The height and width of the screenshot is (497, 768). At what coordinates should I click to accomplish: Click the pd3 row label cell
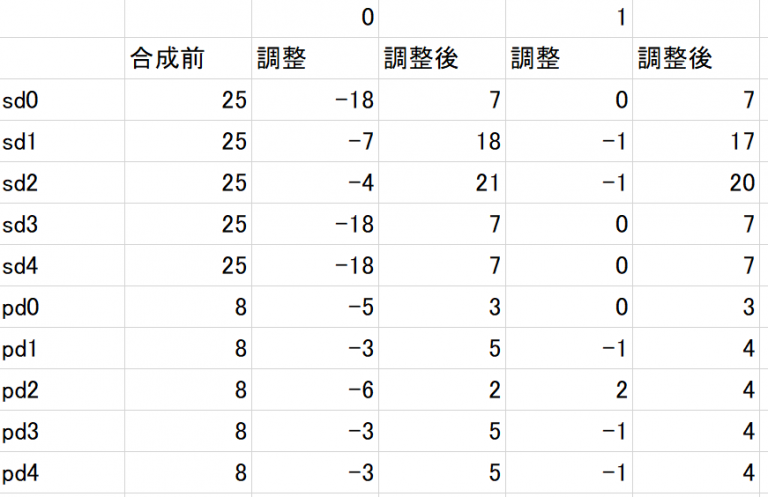tap(62, 432)
